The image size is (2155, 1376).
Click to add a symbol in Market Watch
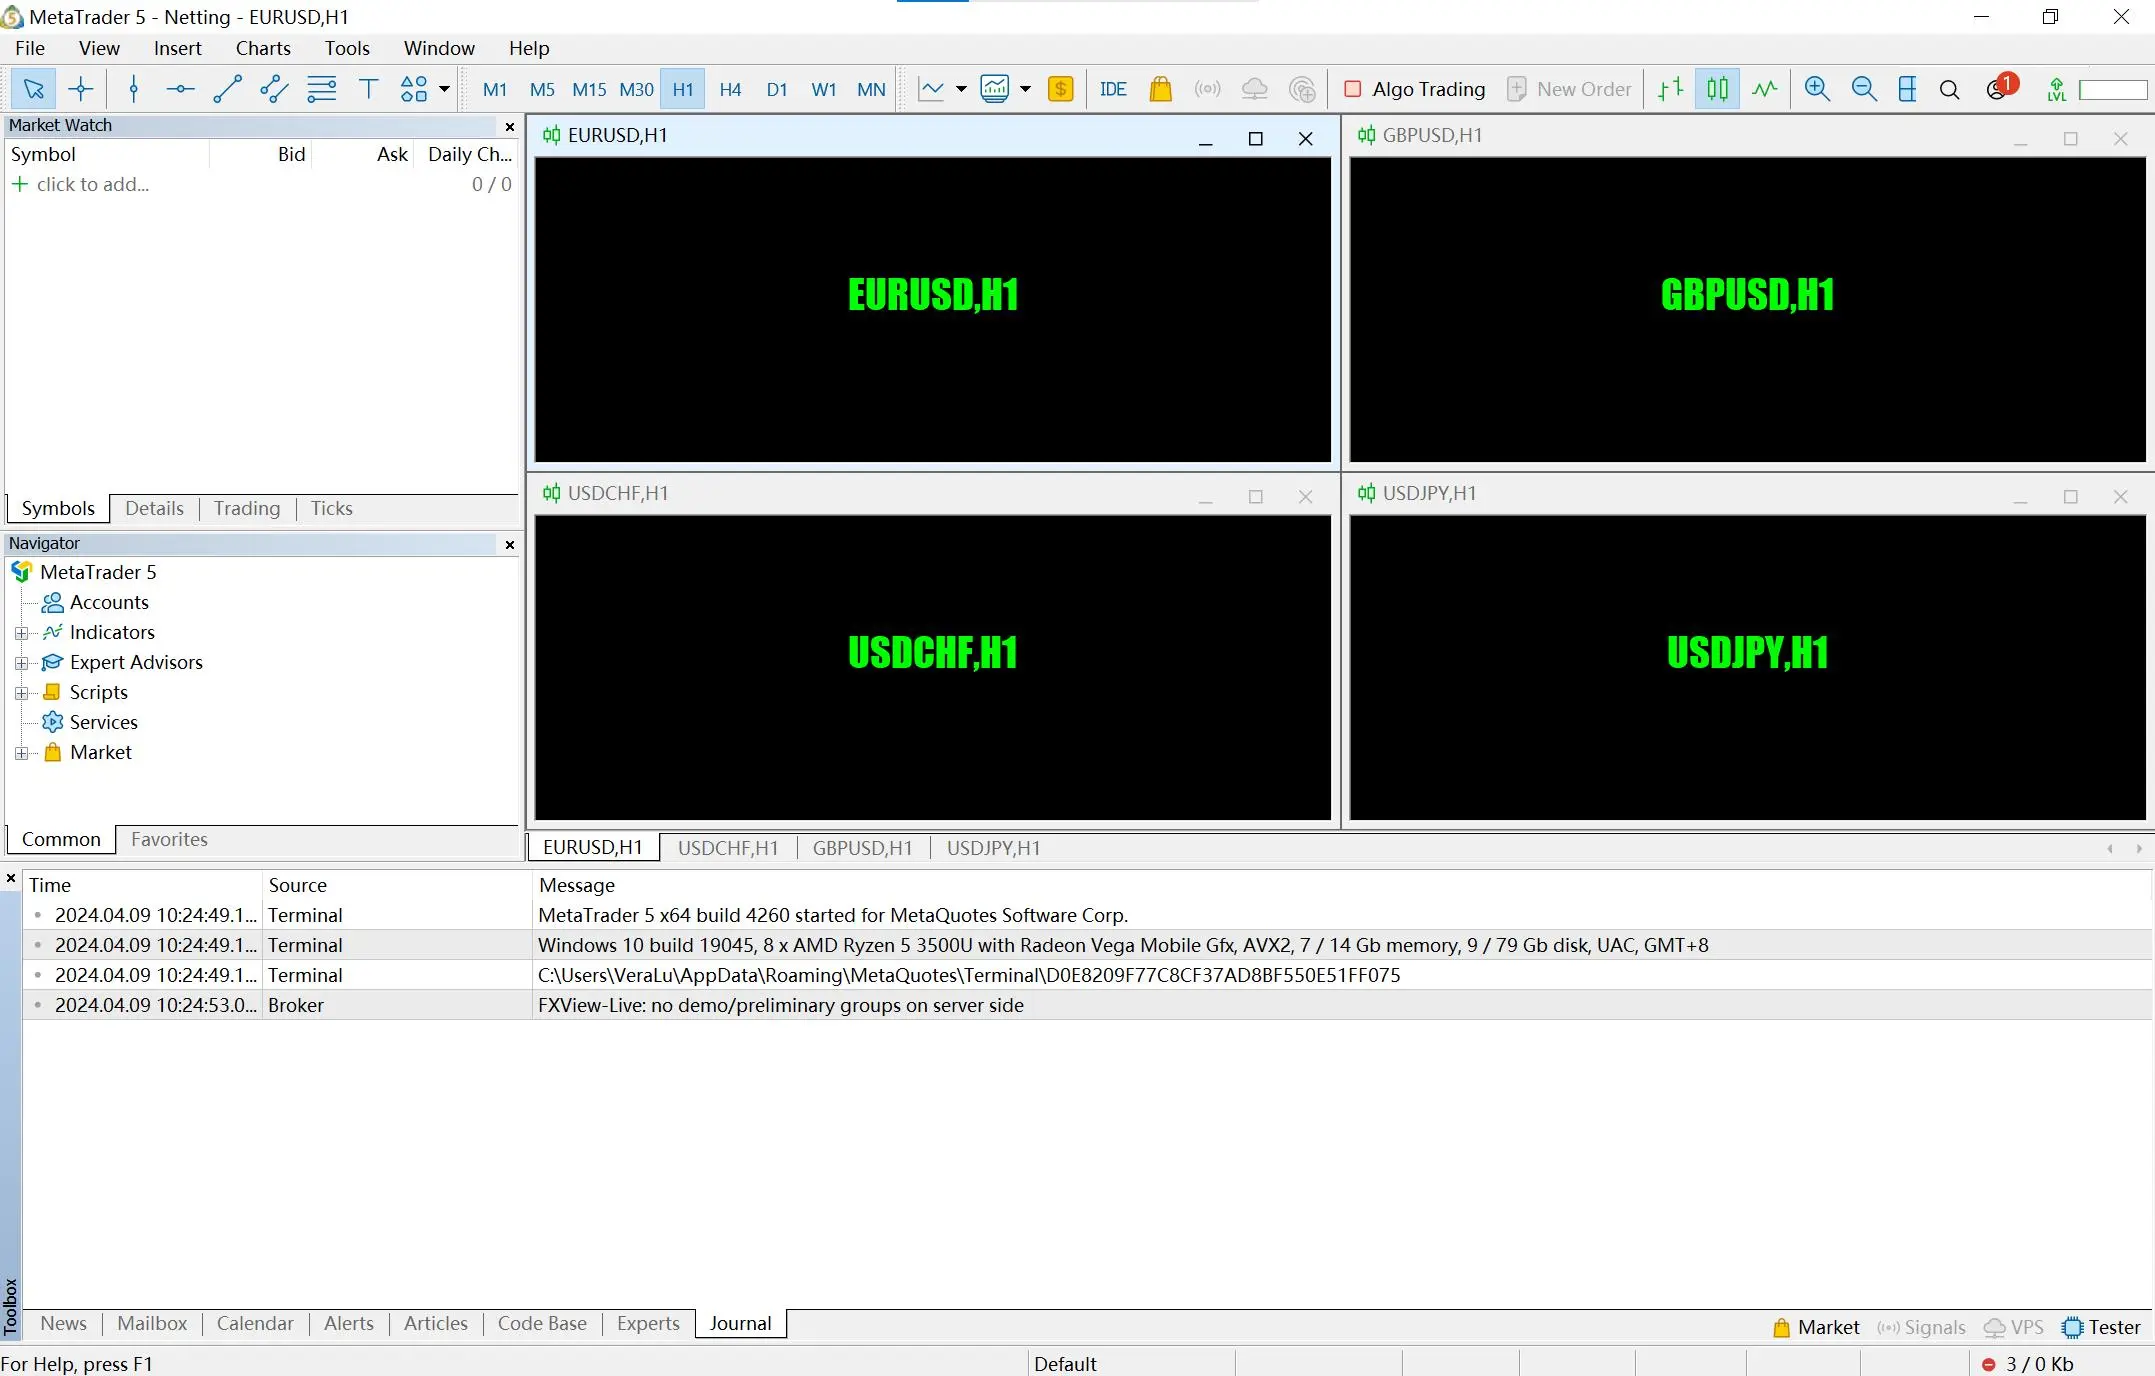point(92,184)
